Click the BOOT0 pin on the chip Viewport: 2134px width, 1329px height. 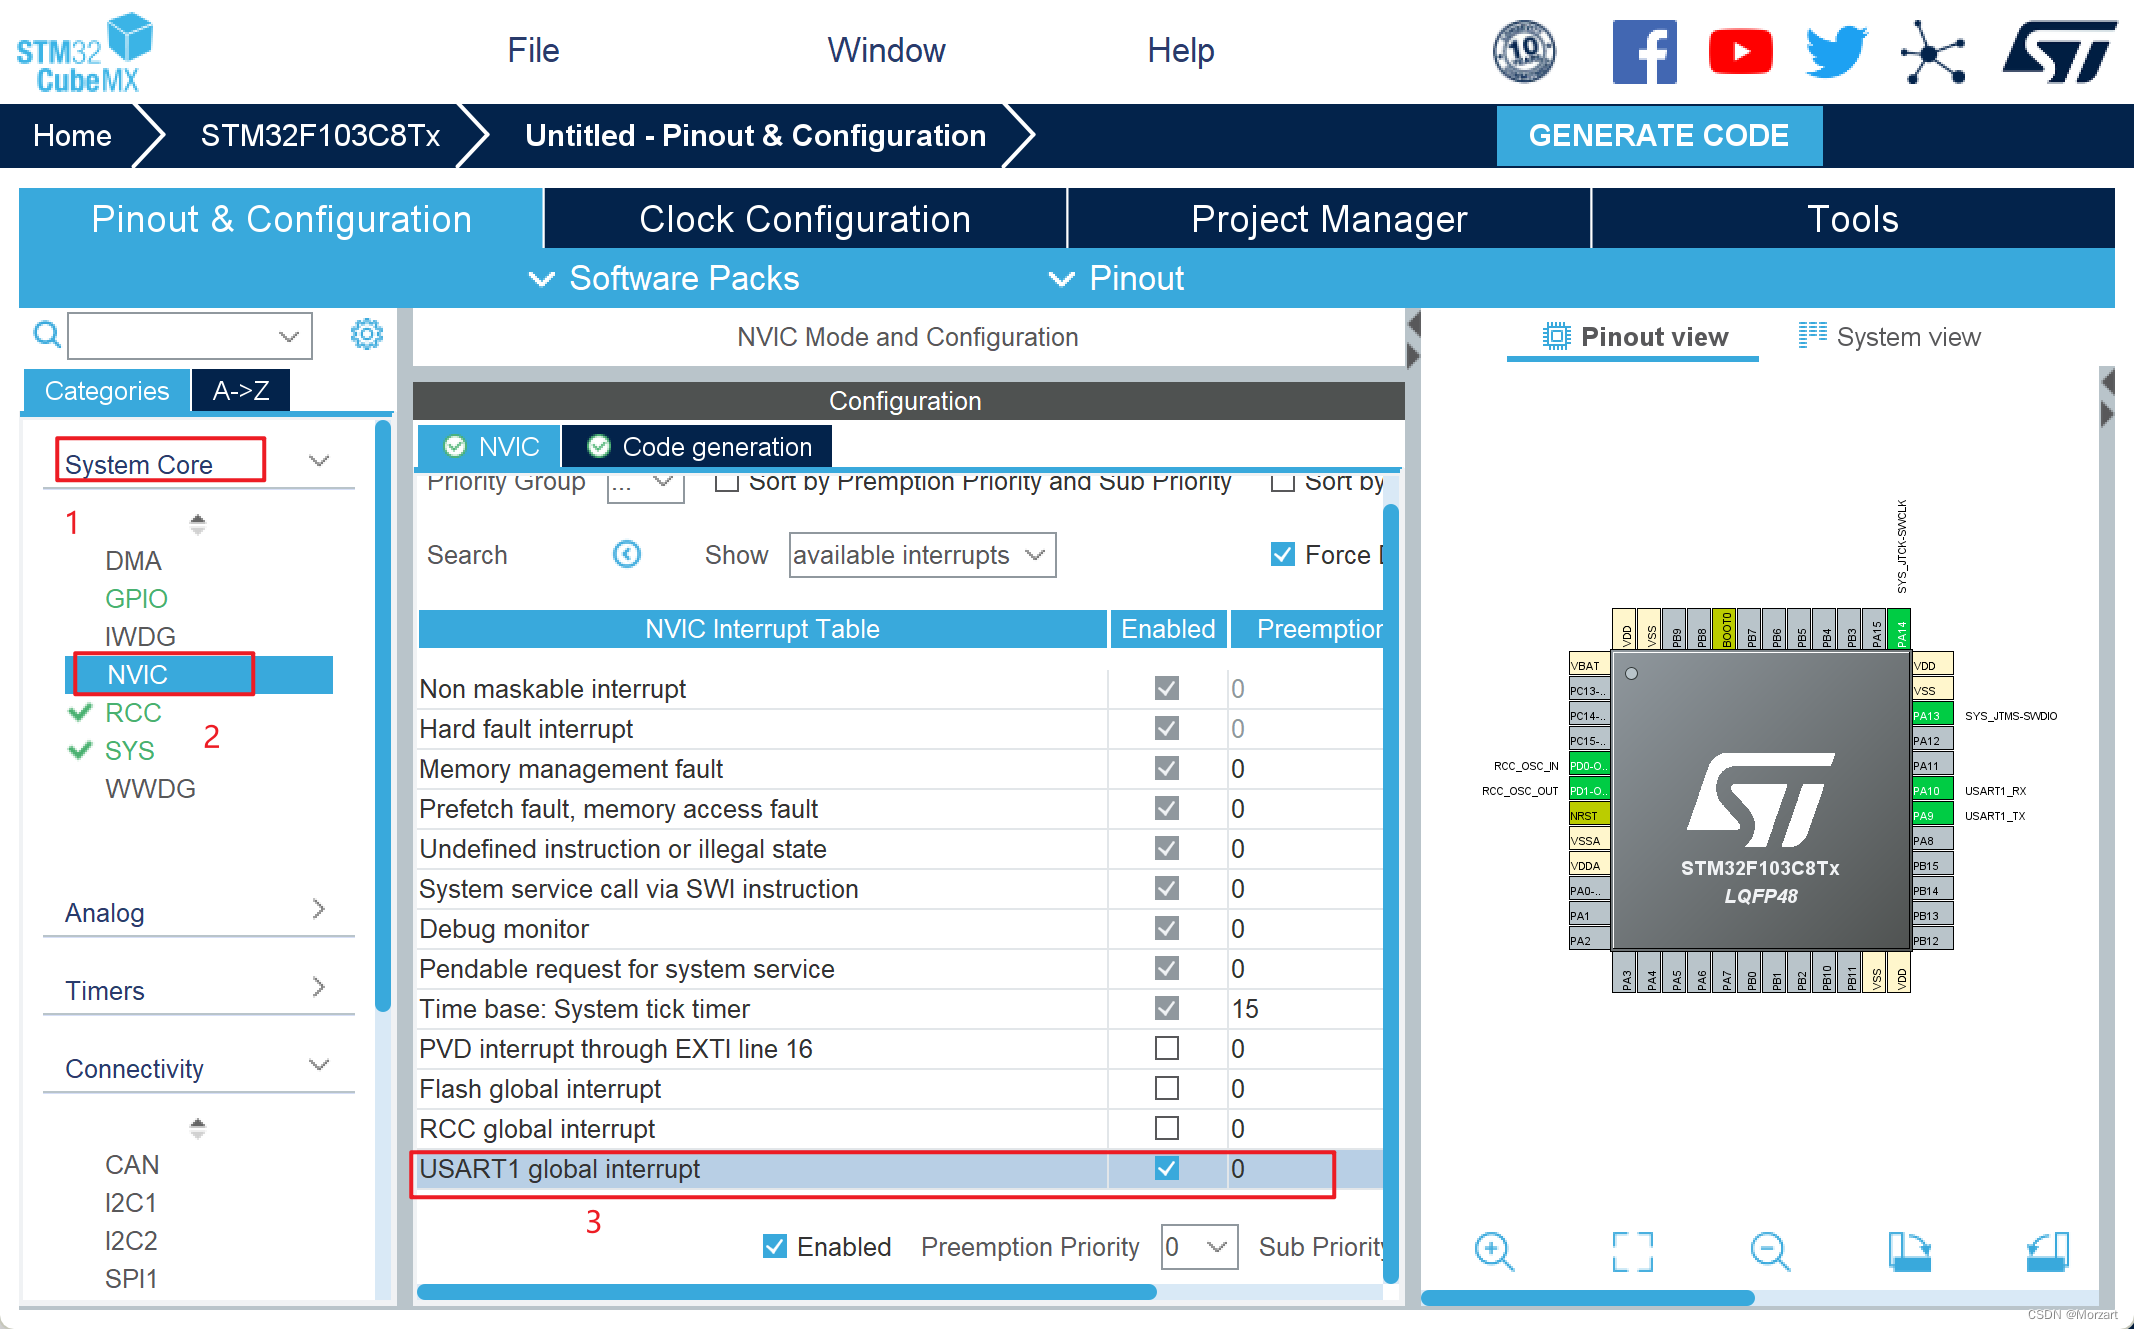tap(1724, 630)
